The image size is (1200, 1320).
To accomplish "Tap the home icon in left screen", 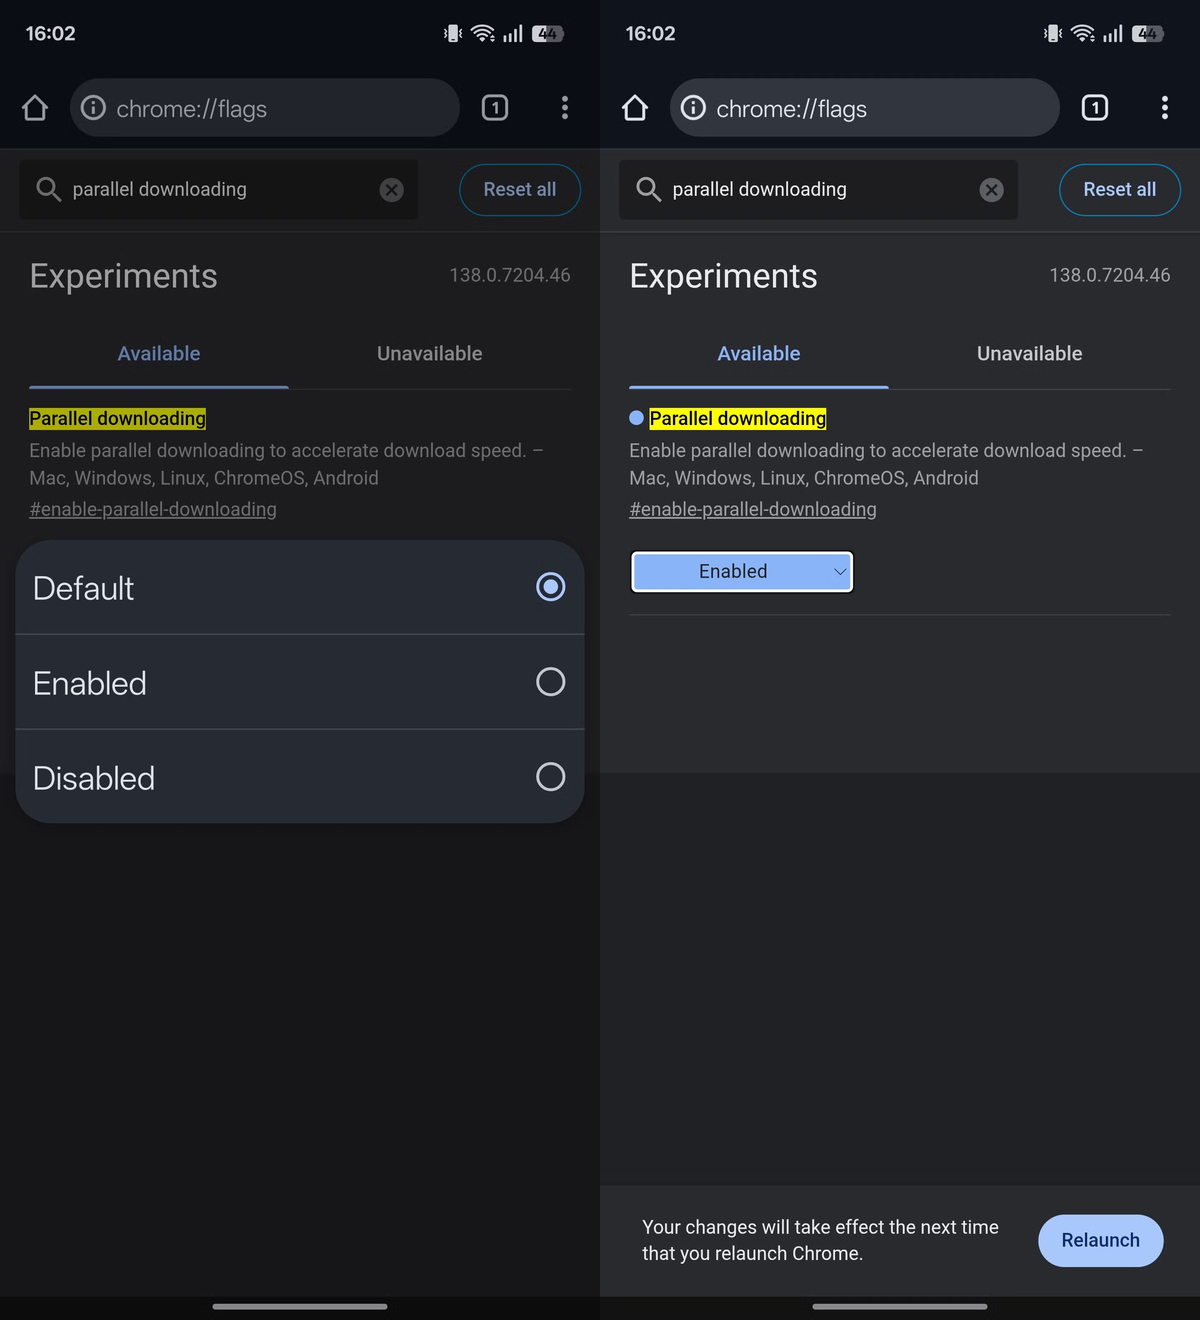I will pos(35,108).
